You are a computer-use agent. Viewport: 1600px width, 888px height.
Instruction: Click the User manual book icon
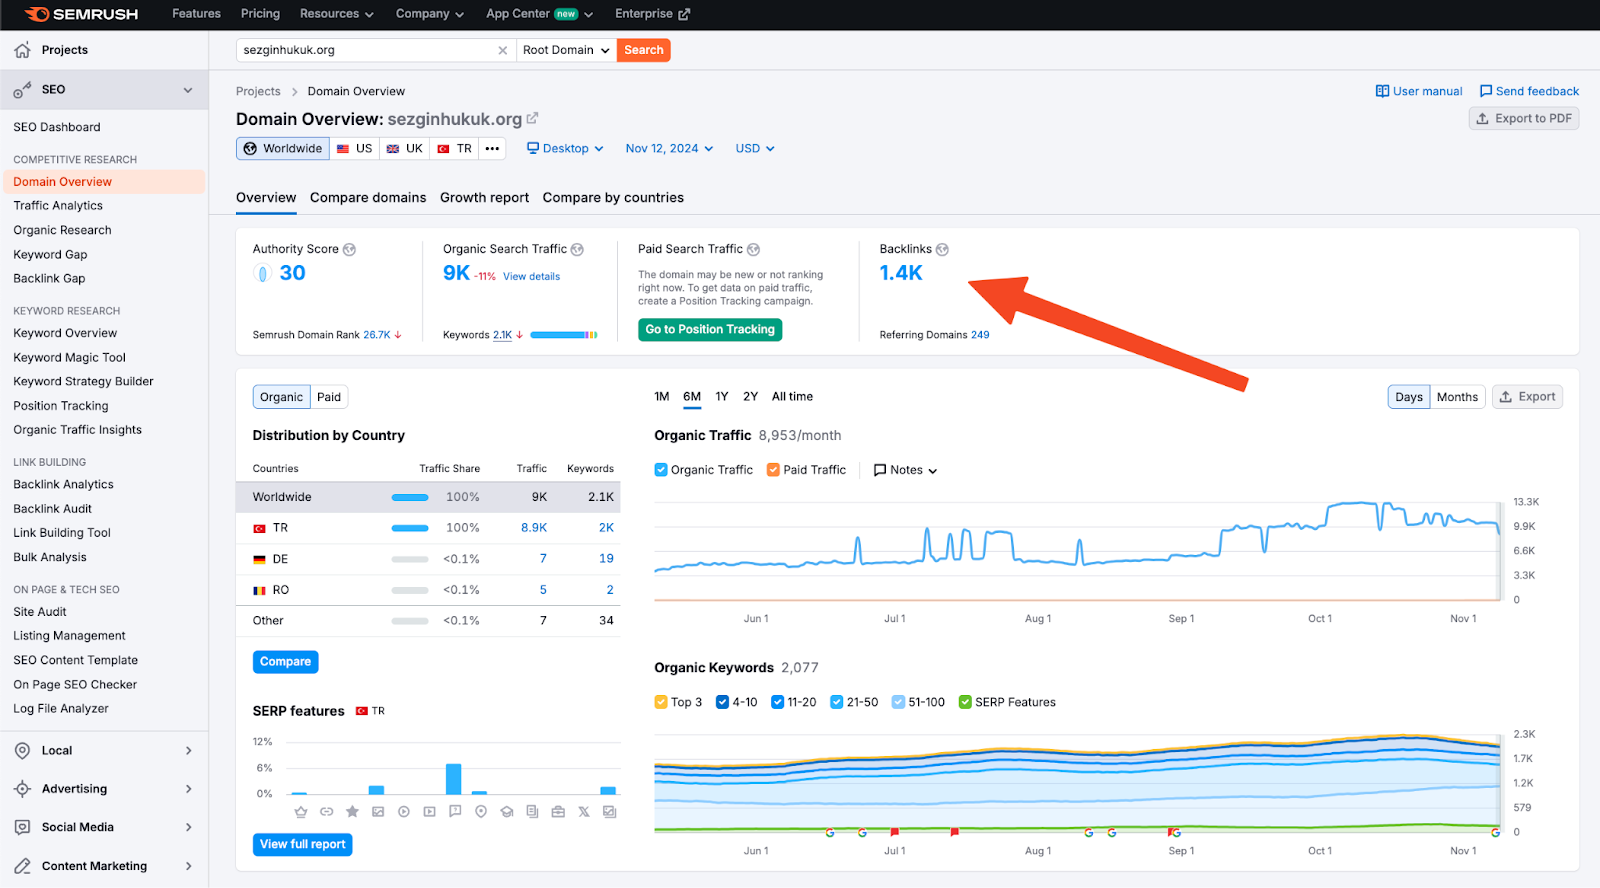pos(1382,91)
